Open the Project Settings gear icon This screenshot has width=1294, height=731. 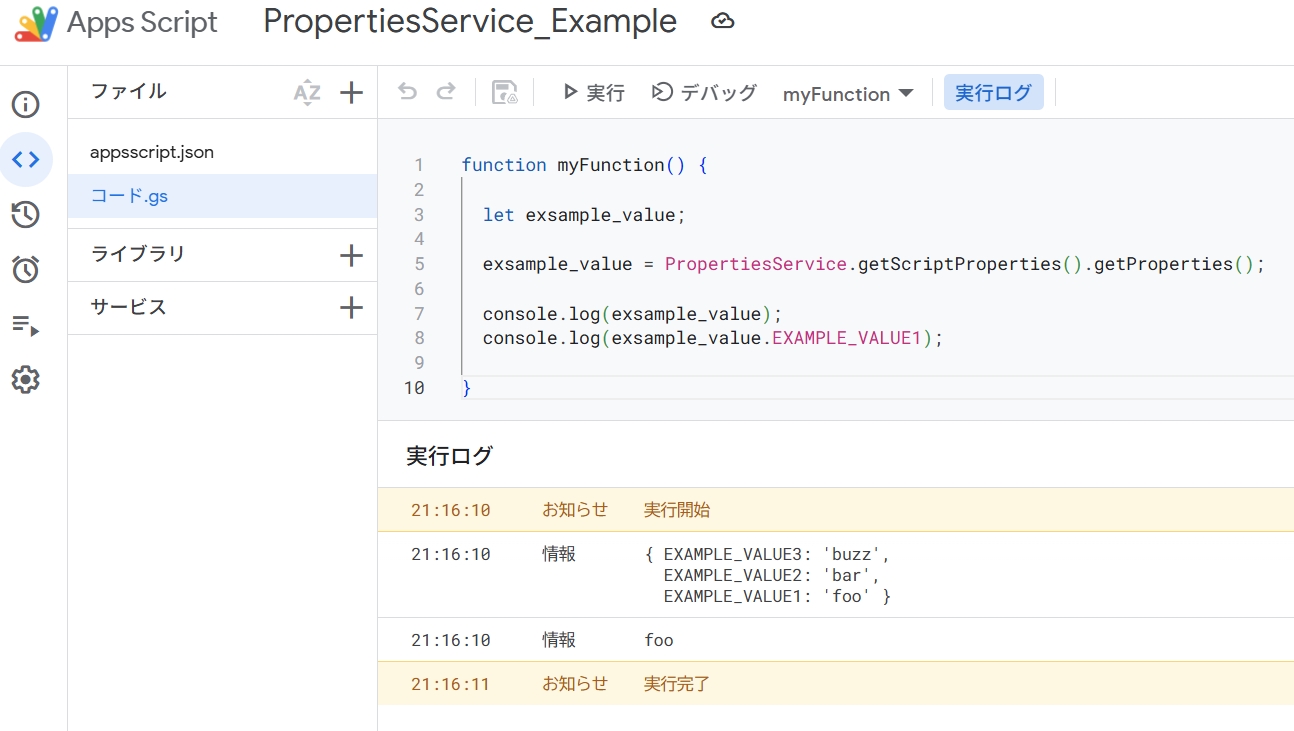[x=26, y=380]
